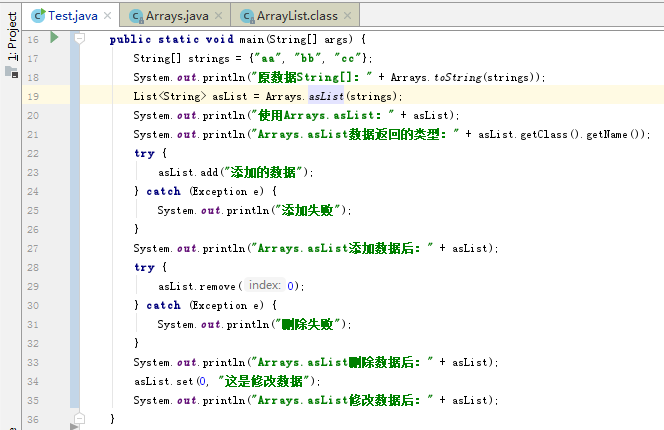Open the Arrays.java tab
This screenshot has height=430, width=664.
point(177,16)
